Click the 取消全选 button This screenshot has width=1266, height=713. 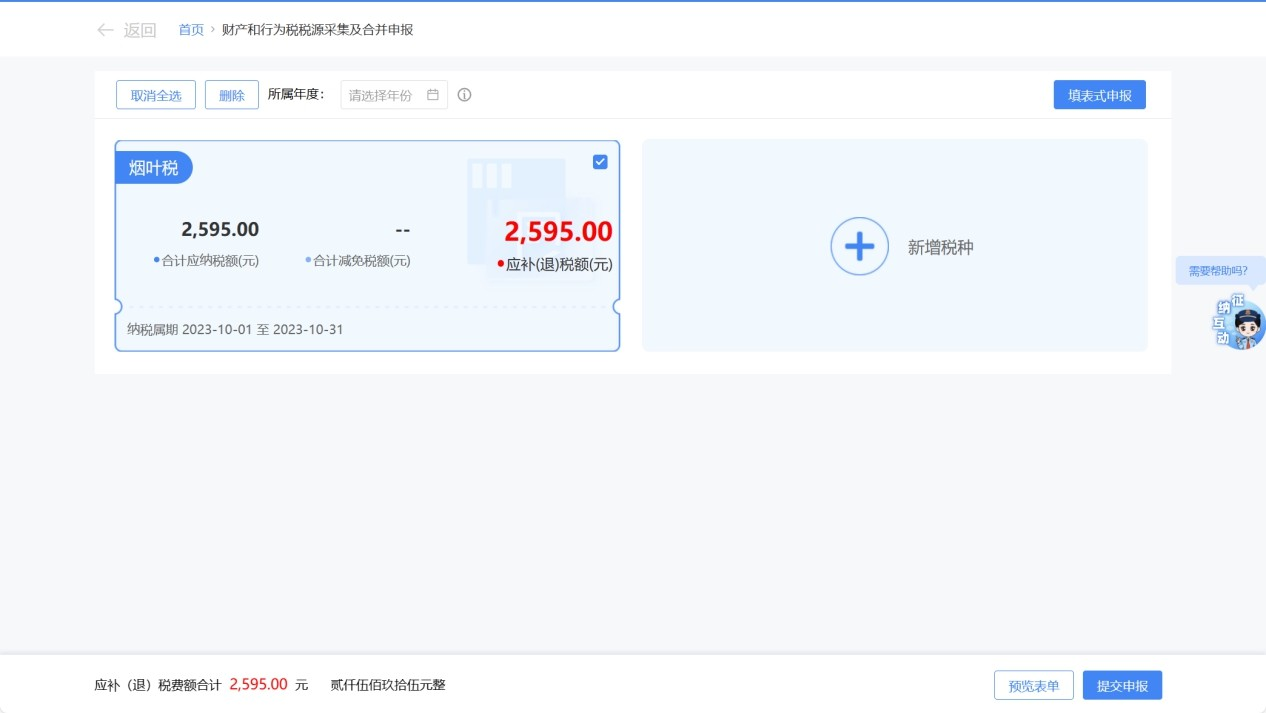coord(156,95)
